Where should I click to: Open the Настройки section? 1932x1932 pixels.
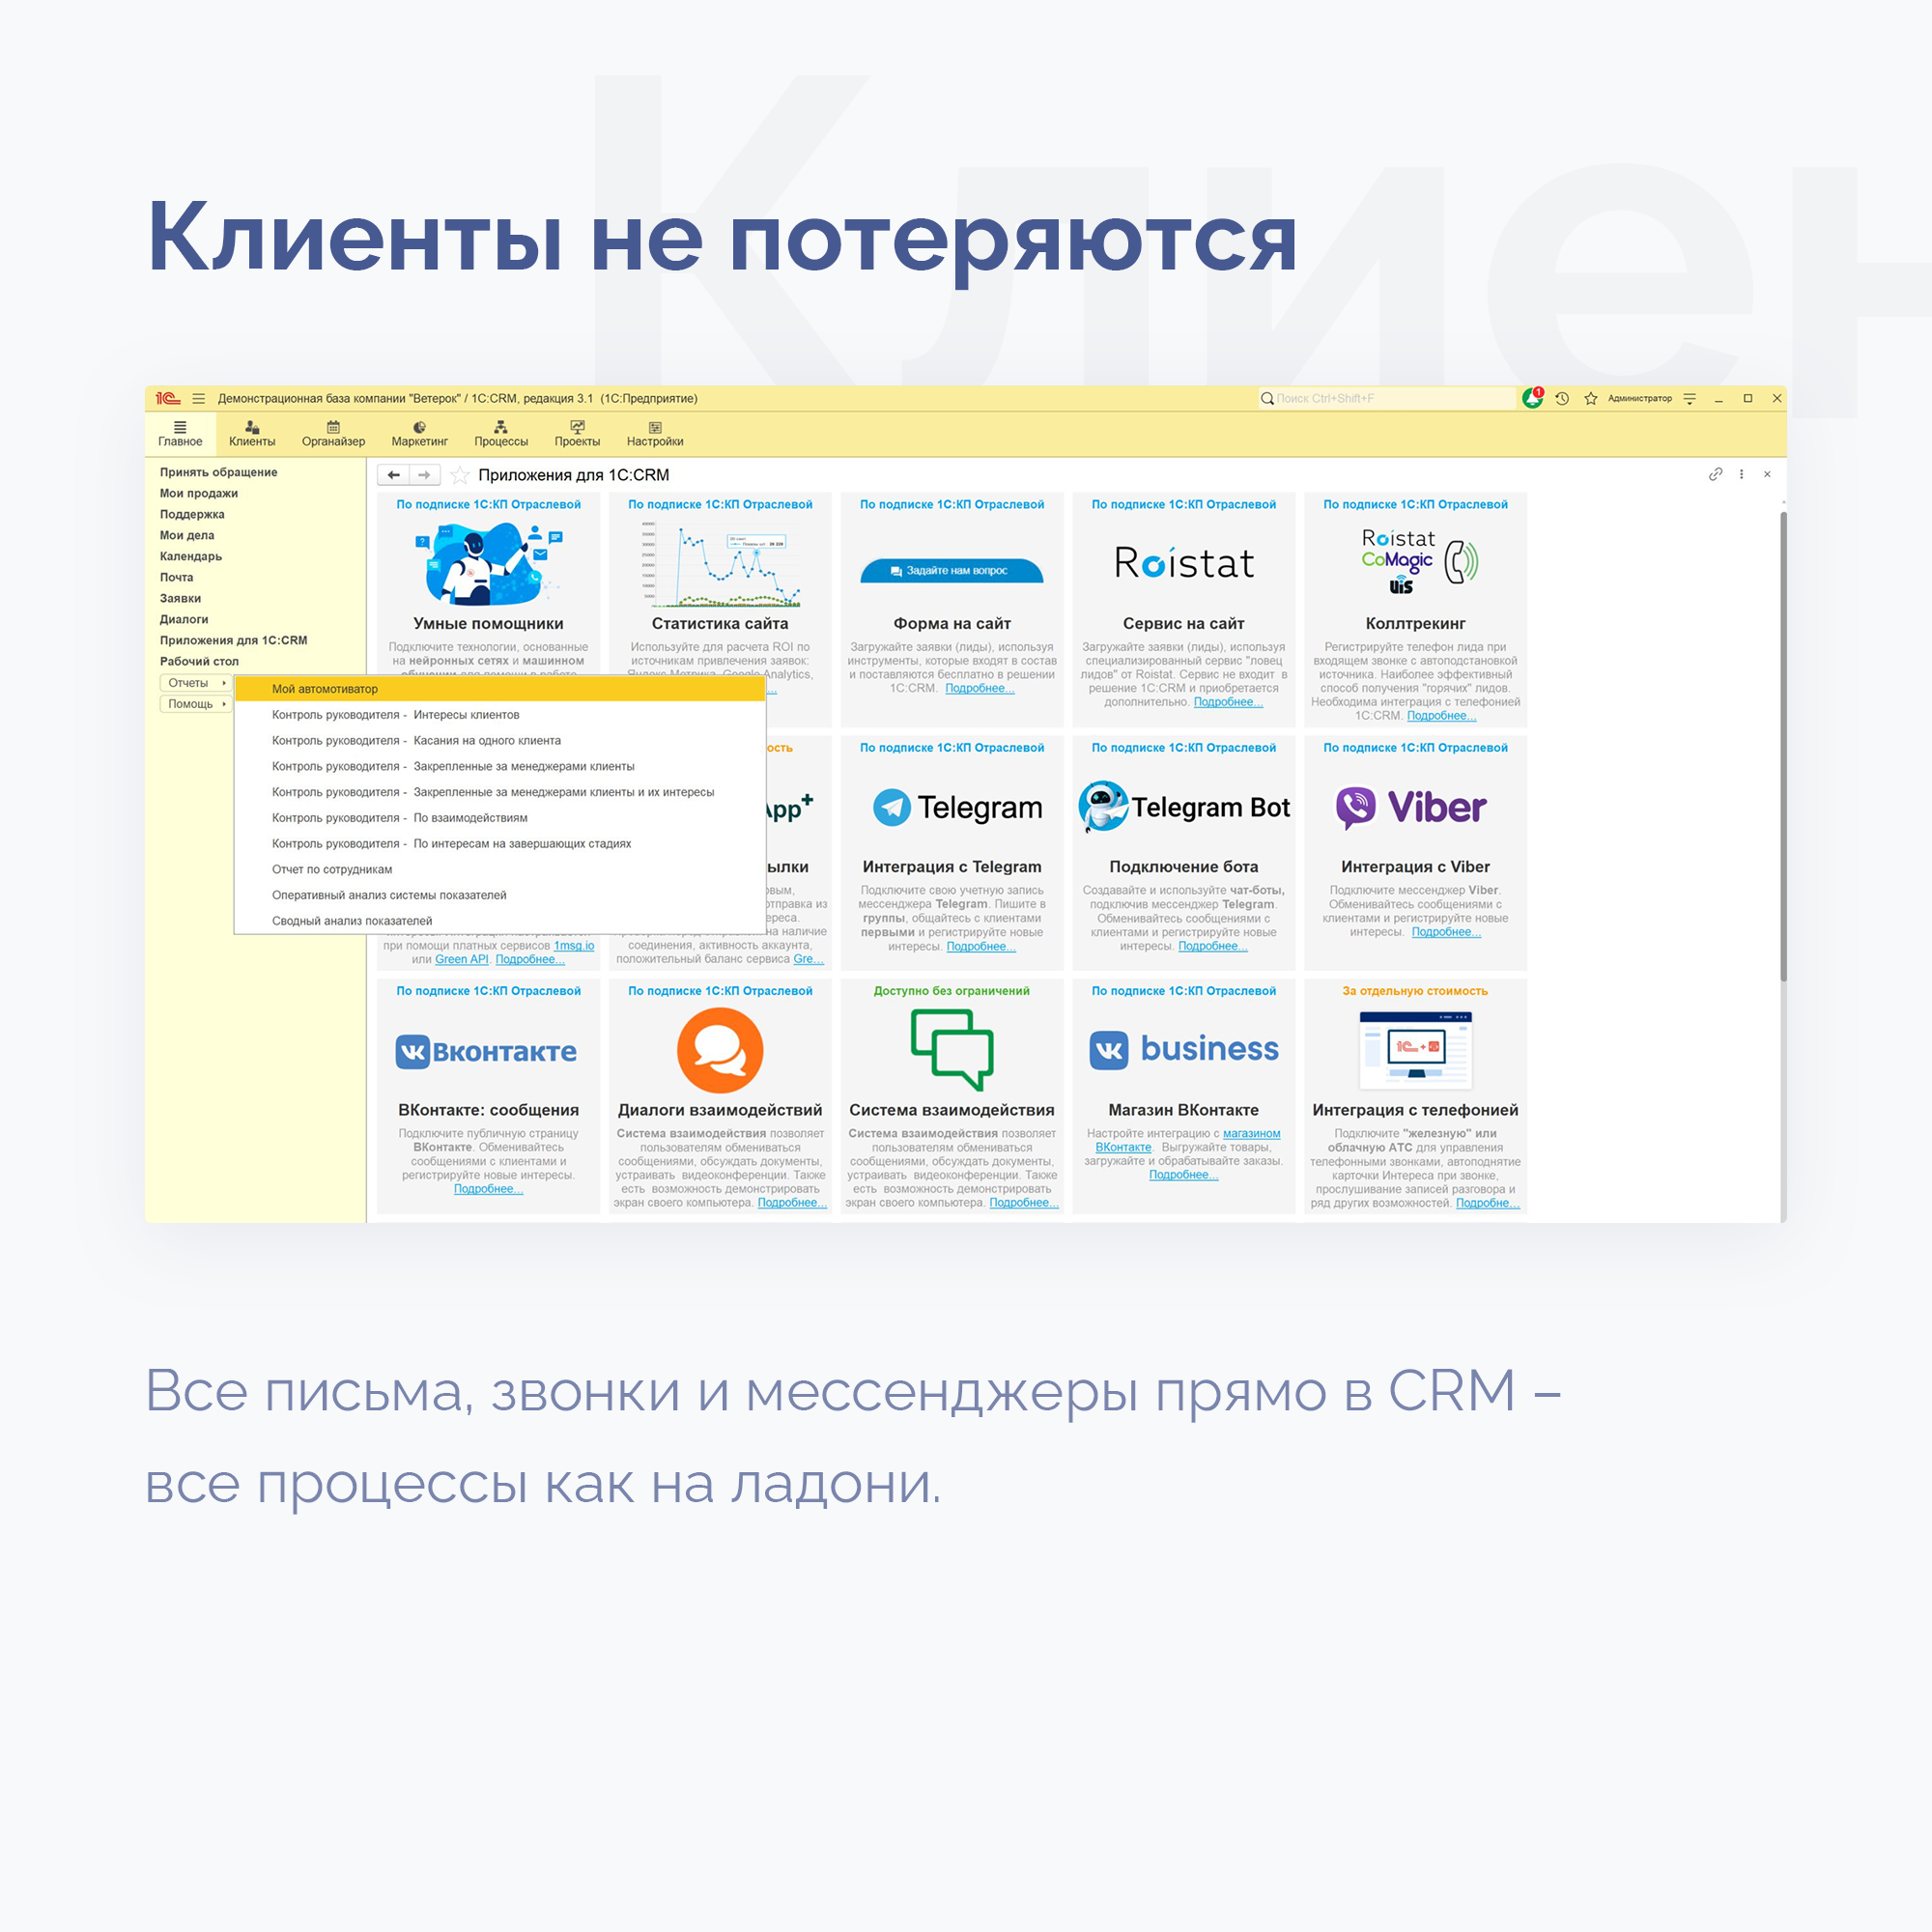[x=655, y=434]
